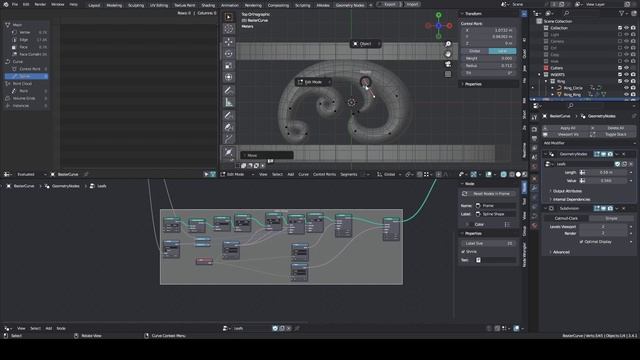The height and width of the screenshot is (360, 640).
Task: Disable Collection render camera icon in outliner
Action: click(x=633, y=28)
